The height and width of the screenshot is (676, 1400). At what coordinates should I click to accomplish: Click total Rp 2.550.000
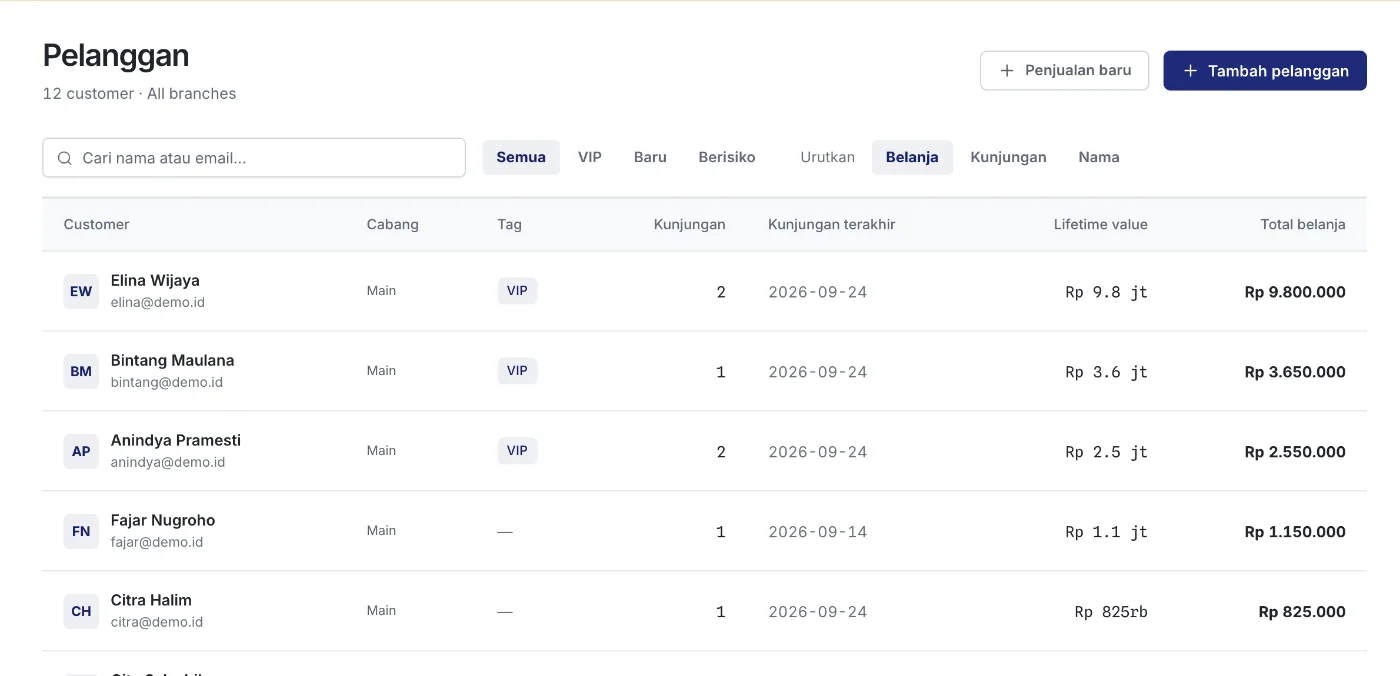pyautogui.click(x=1295, y=452)
